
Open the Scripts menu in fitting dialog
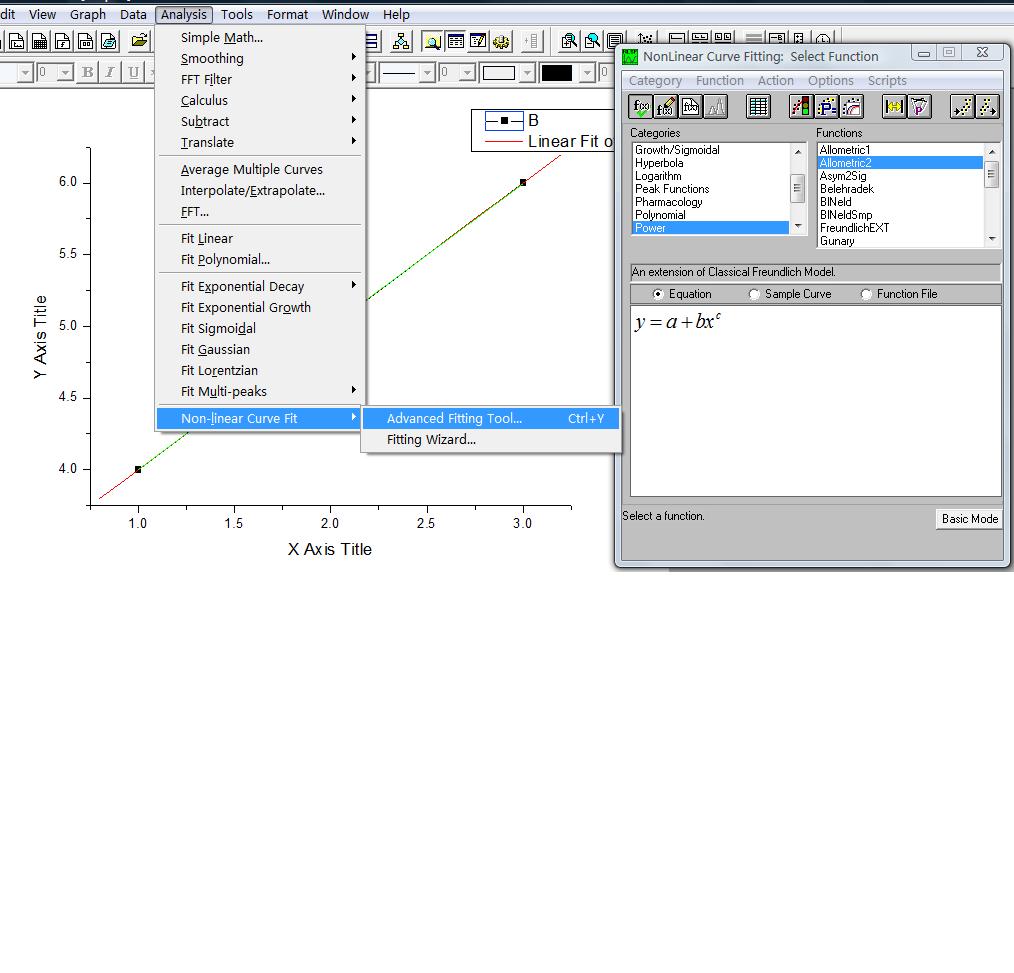coord(887,81)
